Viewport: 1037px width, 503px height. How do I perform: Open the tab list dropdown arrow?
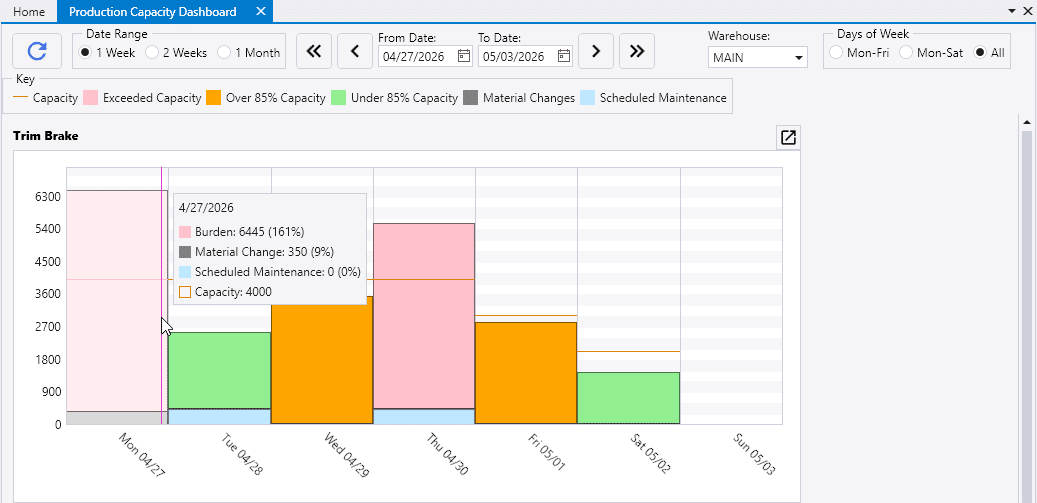pyautogui.click(x=1012, y=9)
